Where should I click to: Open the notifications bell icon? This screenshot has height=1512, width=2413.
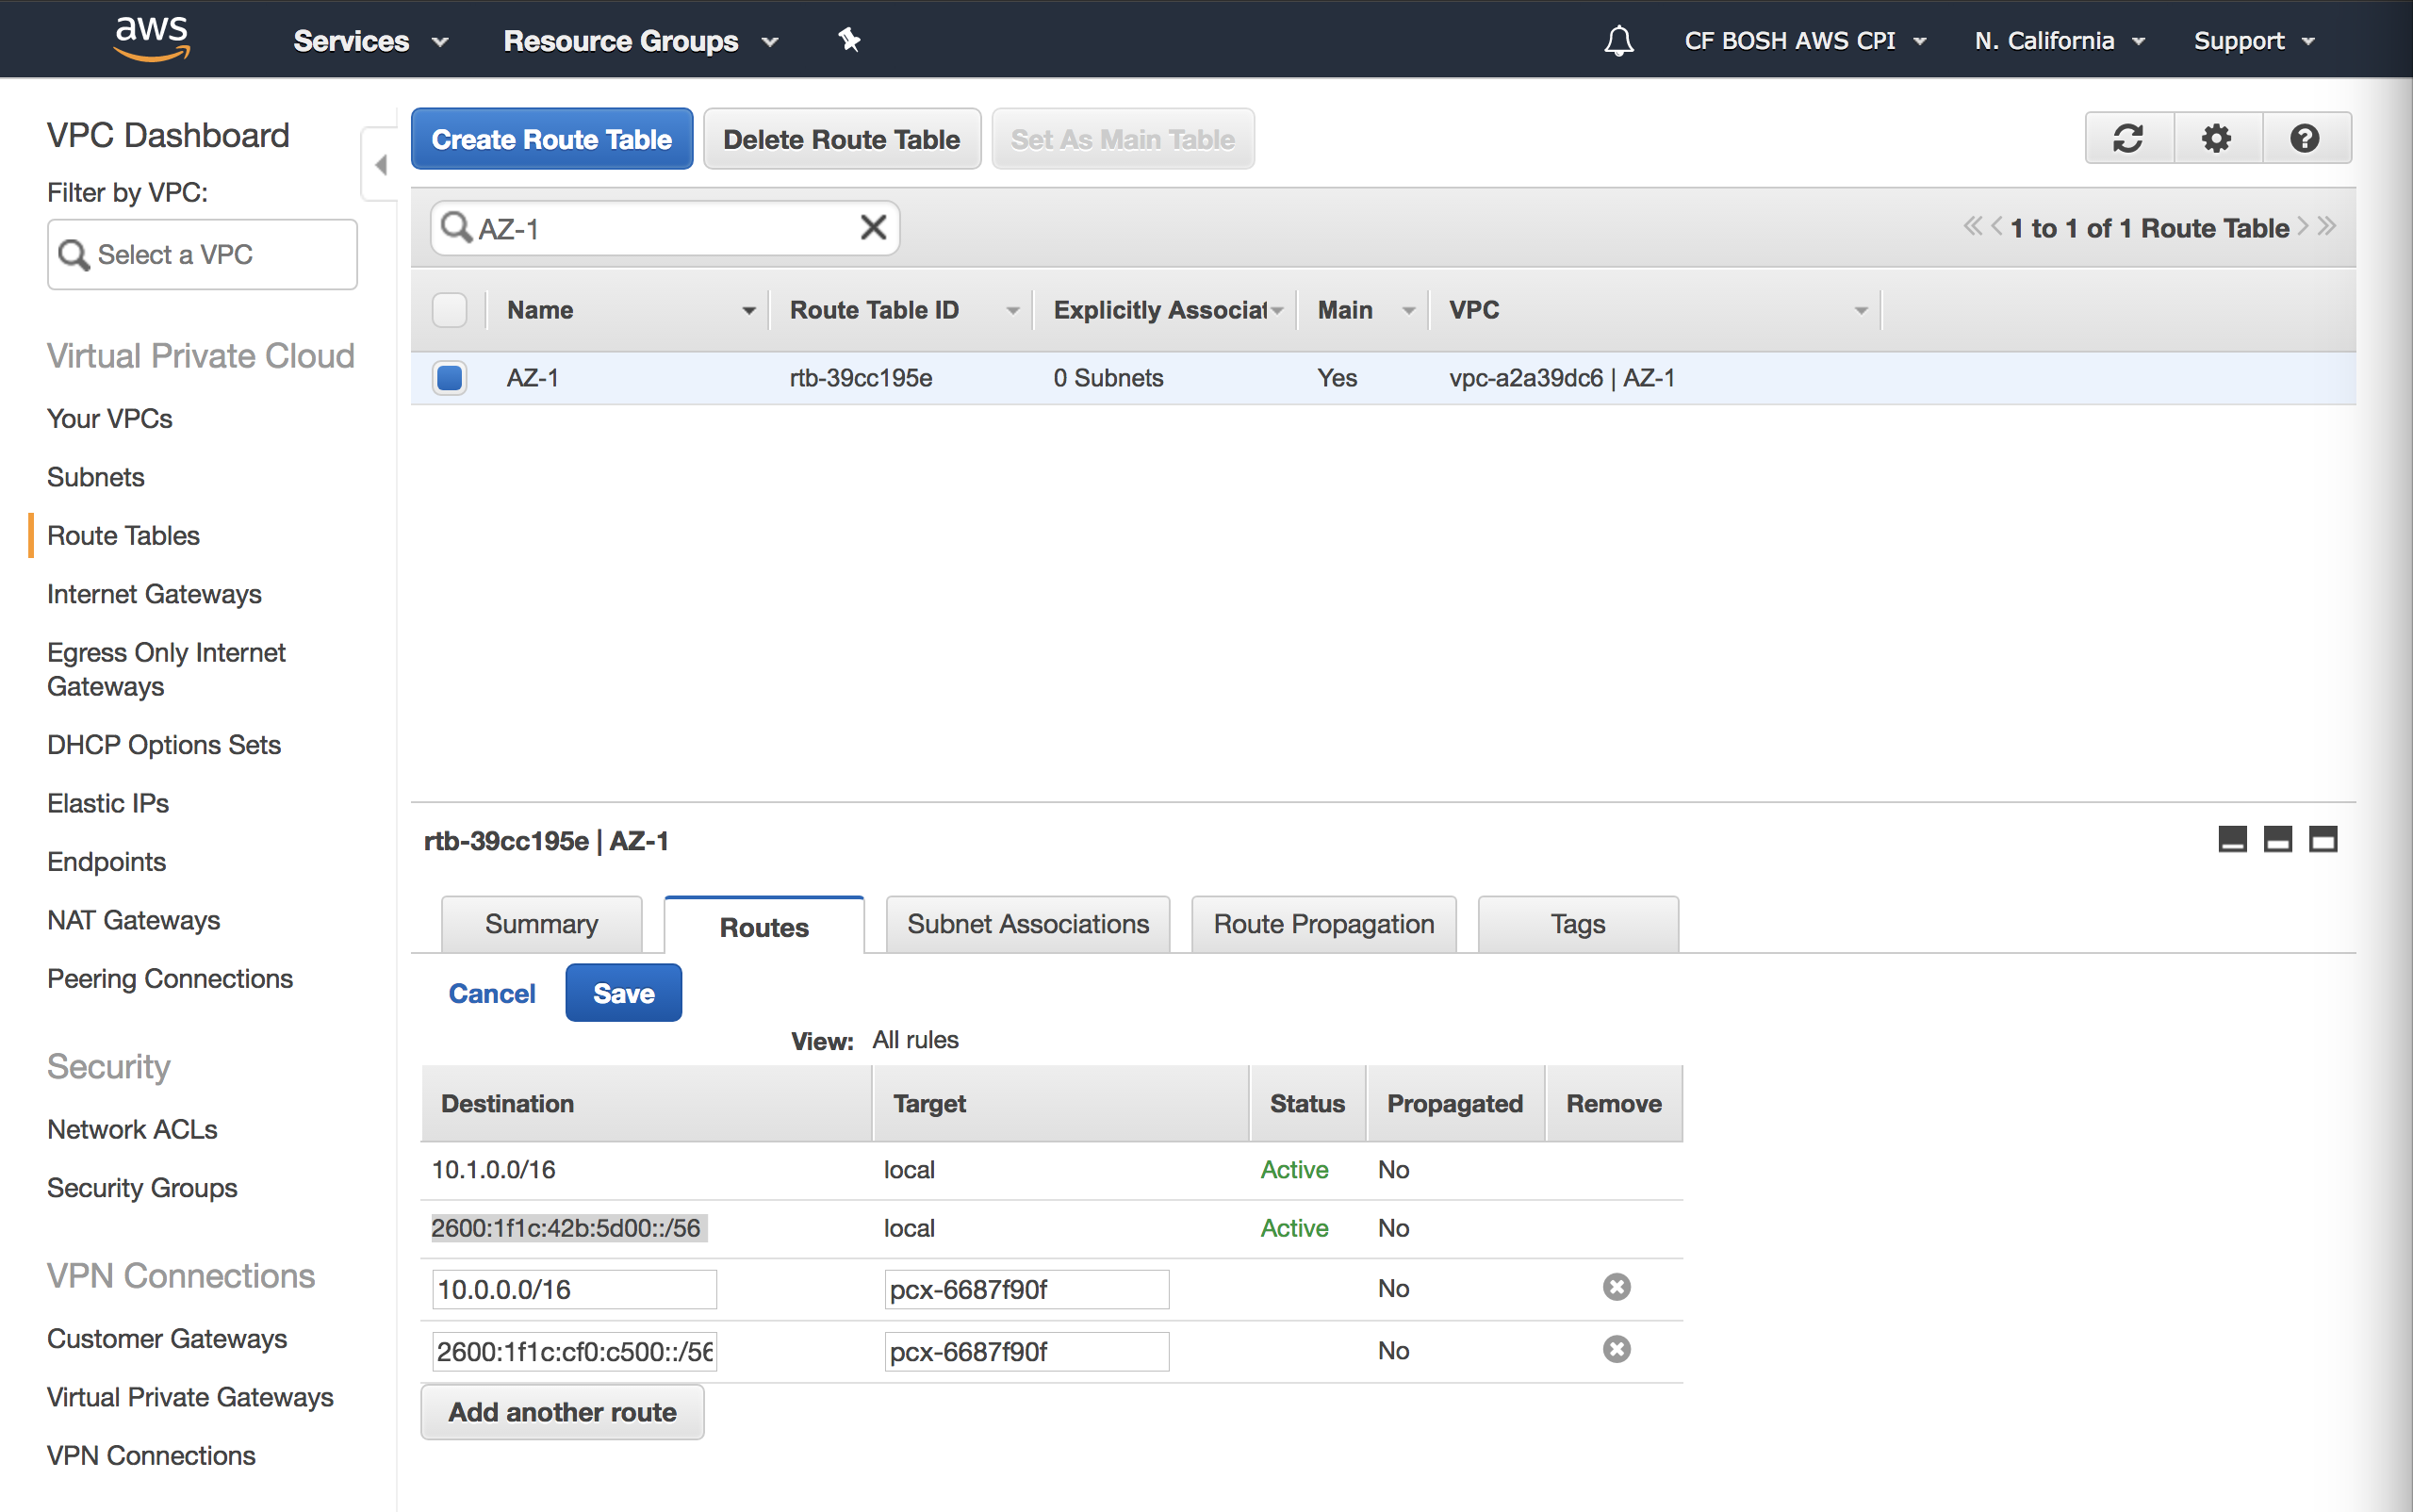click(x=1619, y=41)
